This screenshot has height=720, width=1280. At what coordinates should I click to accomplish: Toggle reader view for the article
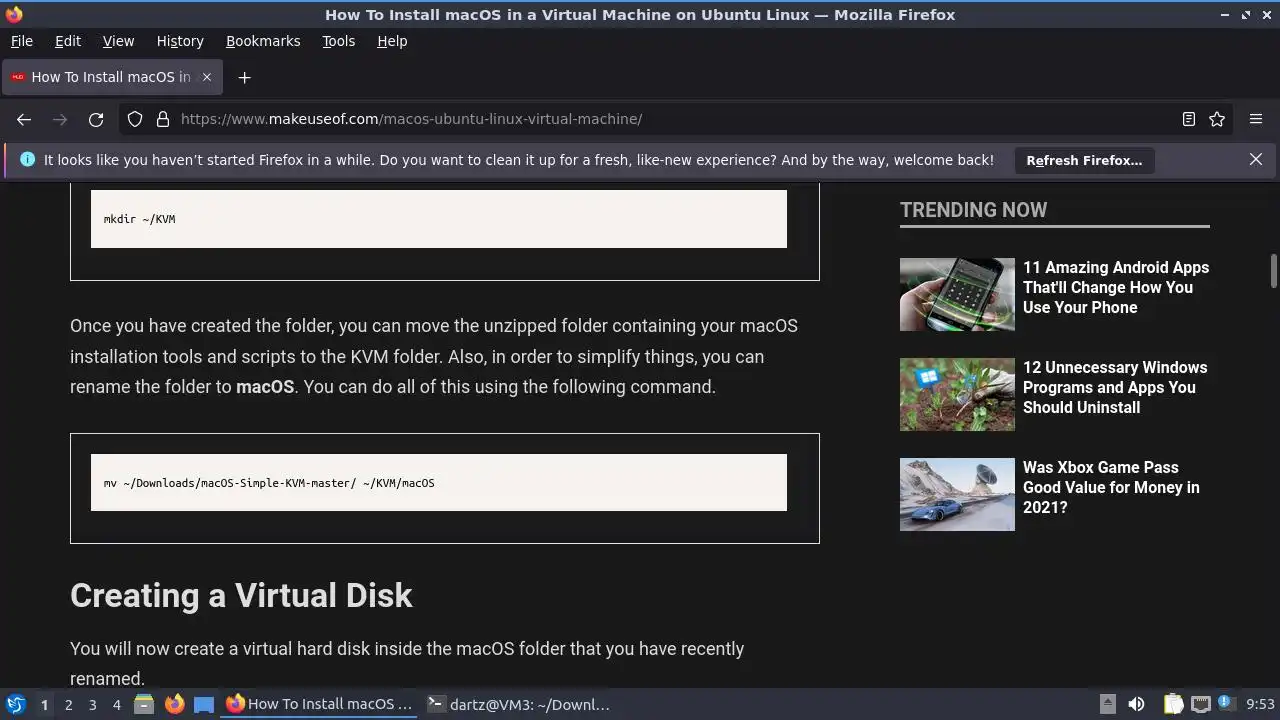[x=1189, y=119]
